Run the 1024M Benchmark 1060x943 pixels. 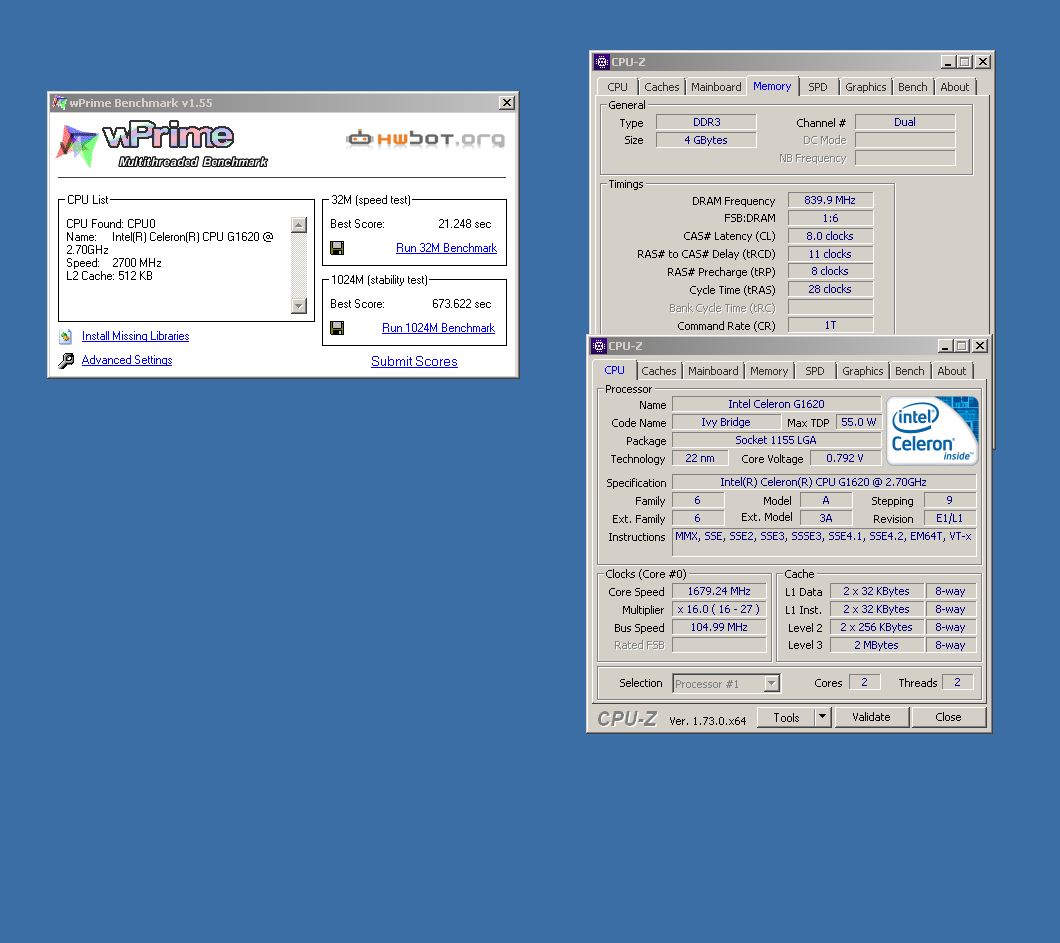(438, 328)
